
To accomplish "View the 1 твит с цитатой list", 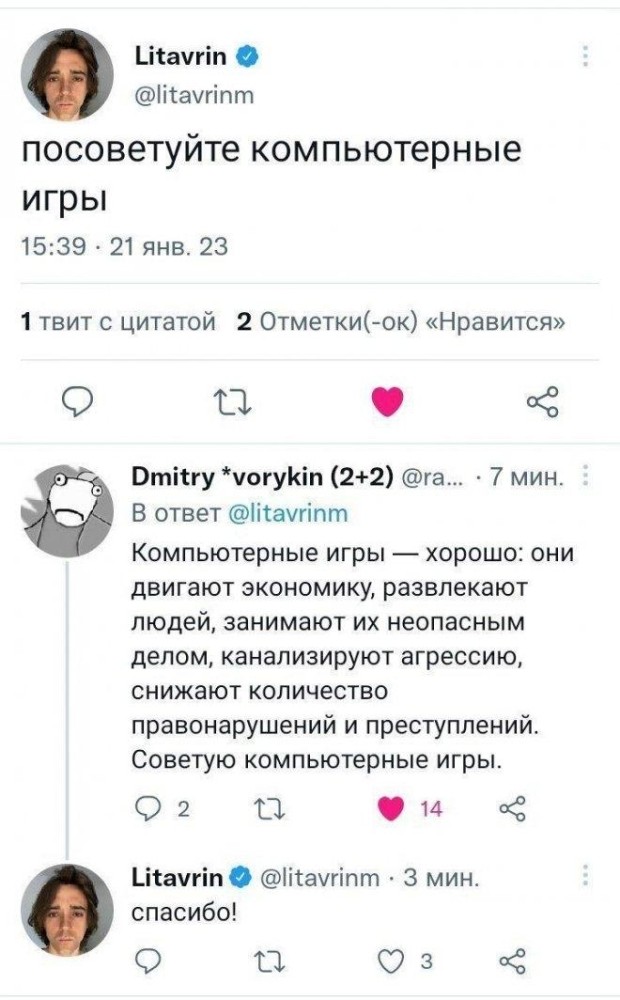I will point(119,322).
